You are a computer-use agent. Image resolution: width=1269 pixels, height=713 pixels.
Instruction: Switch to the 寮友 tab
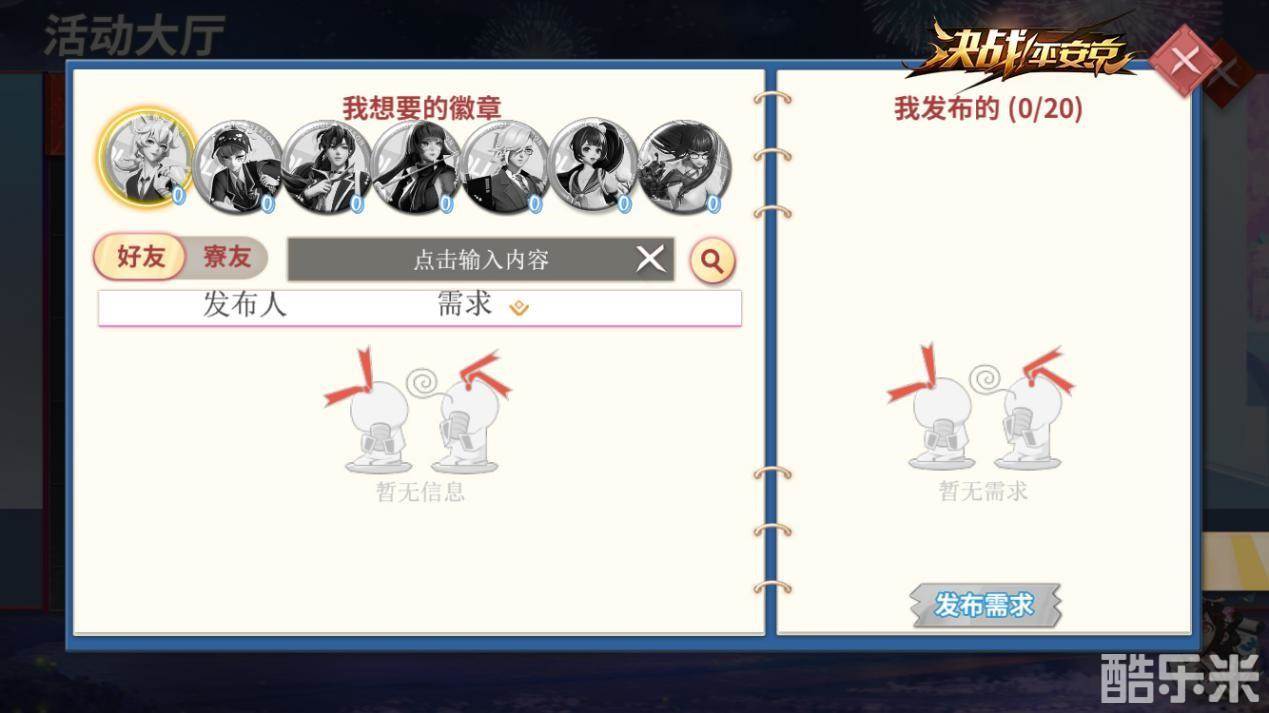227,257
